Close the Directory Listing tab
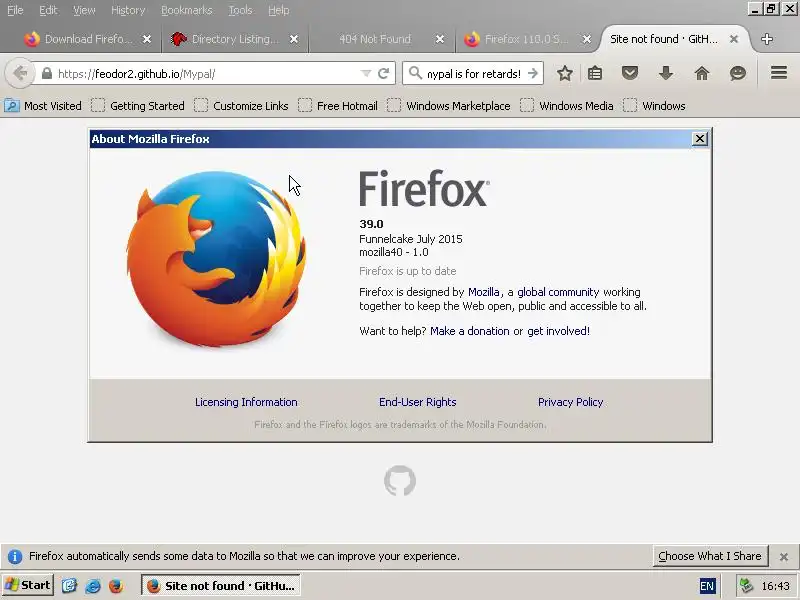The height and width of the screenshot is (600, 800). click(294, 39)
